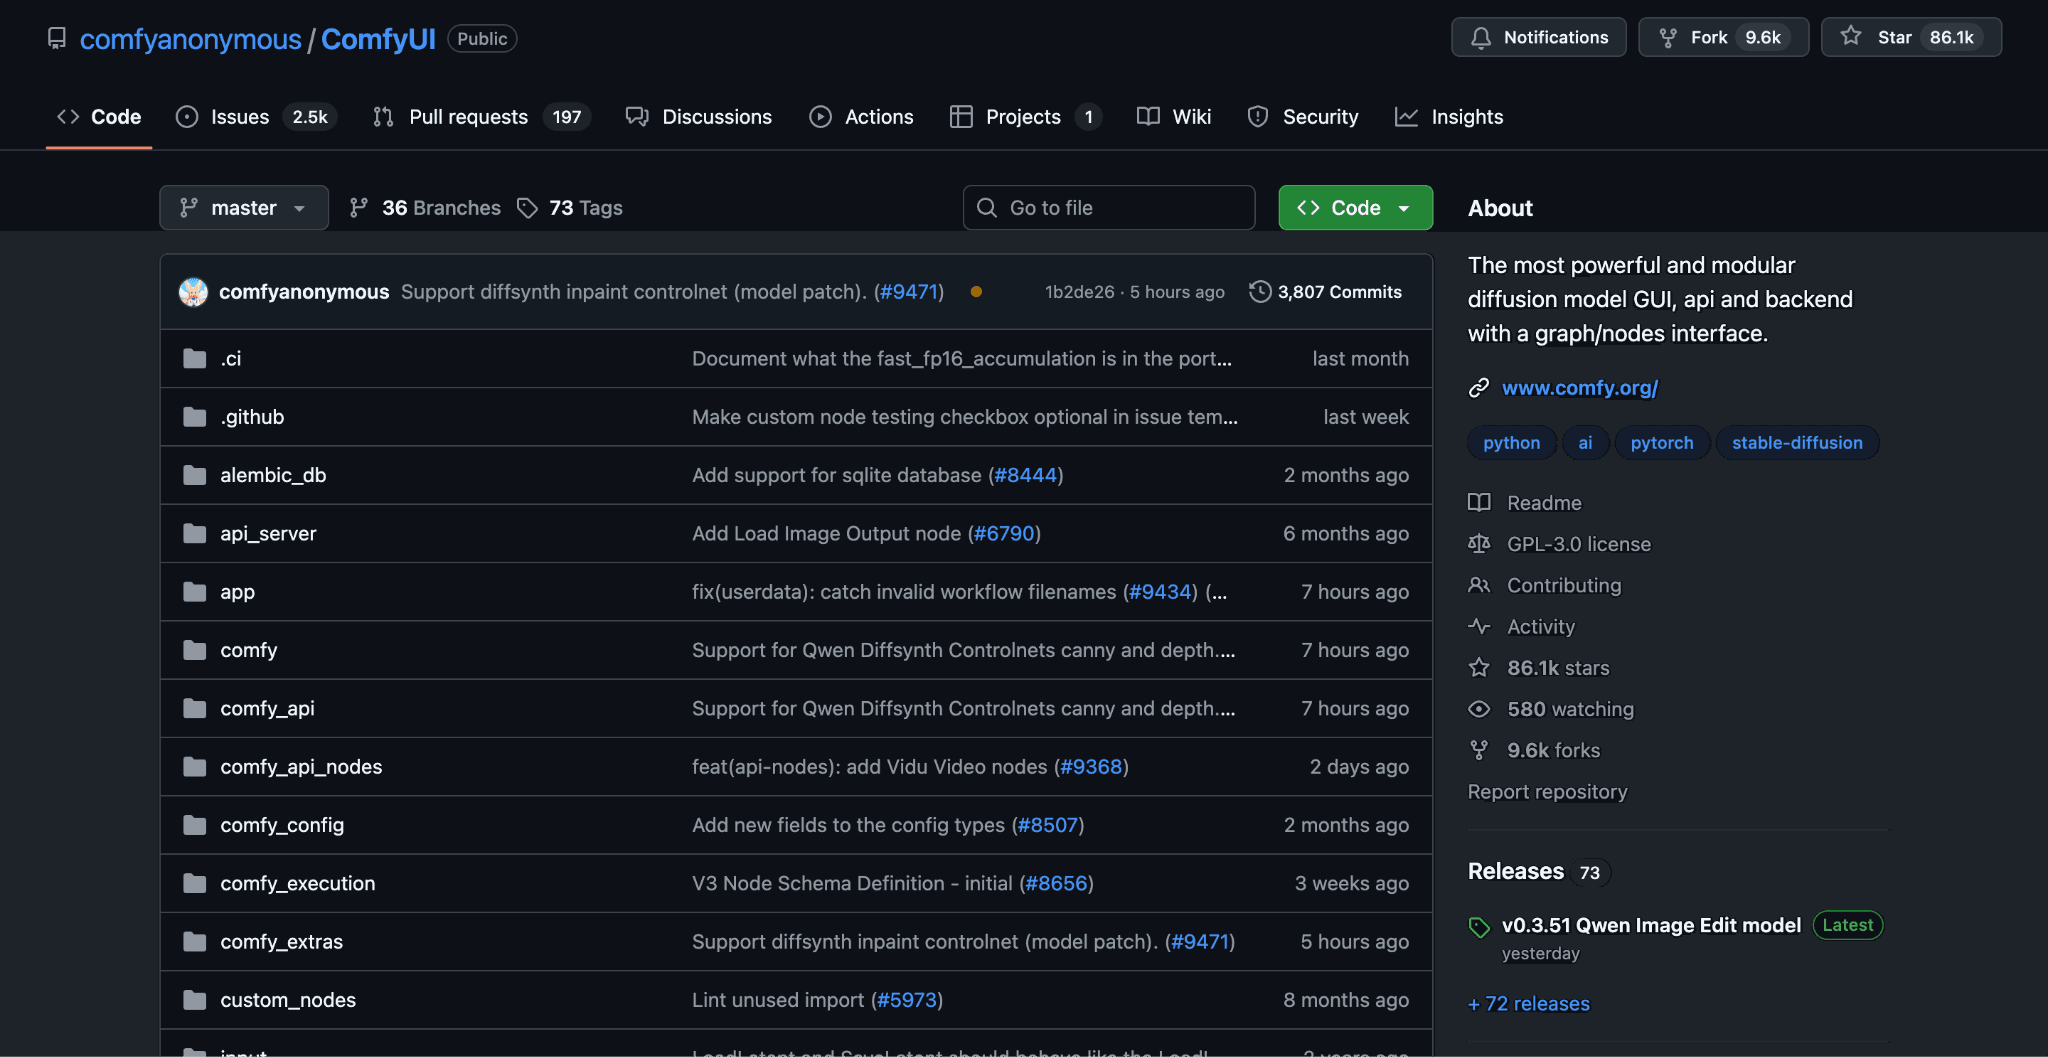Viewport: 2048px width, 1057px height.
Task: Click the link icon beside www.comfy.org
Action: (x=1479, y=388)
